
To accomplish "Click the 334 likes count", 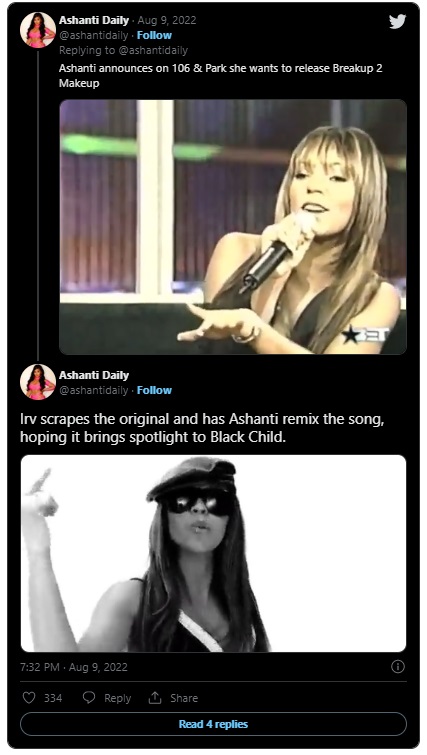I will click(x=53, y=698).
